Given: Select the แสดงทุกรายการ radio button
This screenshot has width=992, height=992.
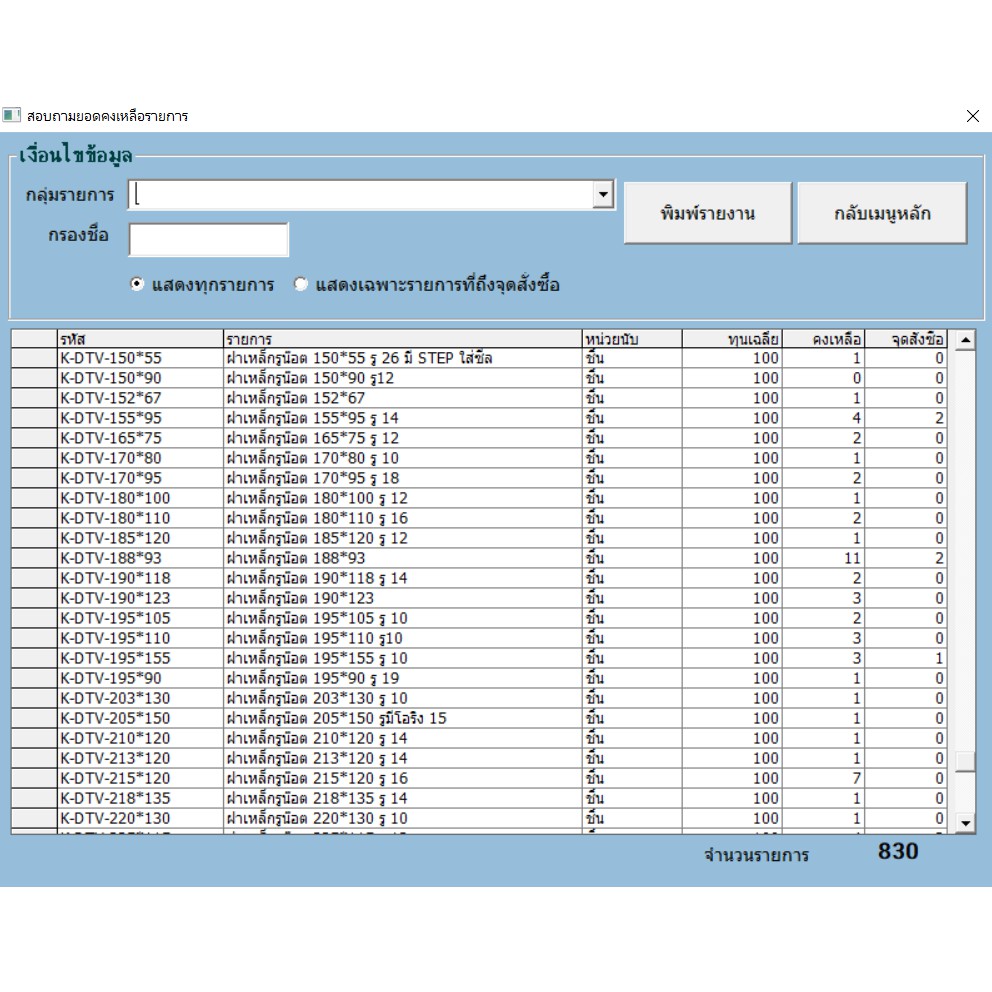Looking at the screenshot, I should pos(138,284).
